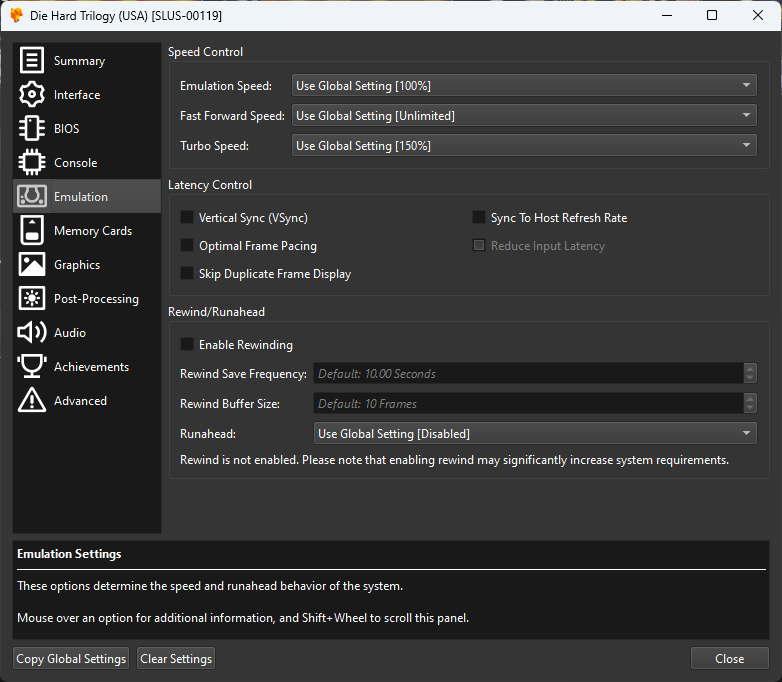Switch to the Interface page

point(87,95)
